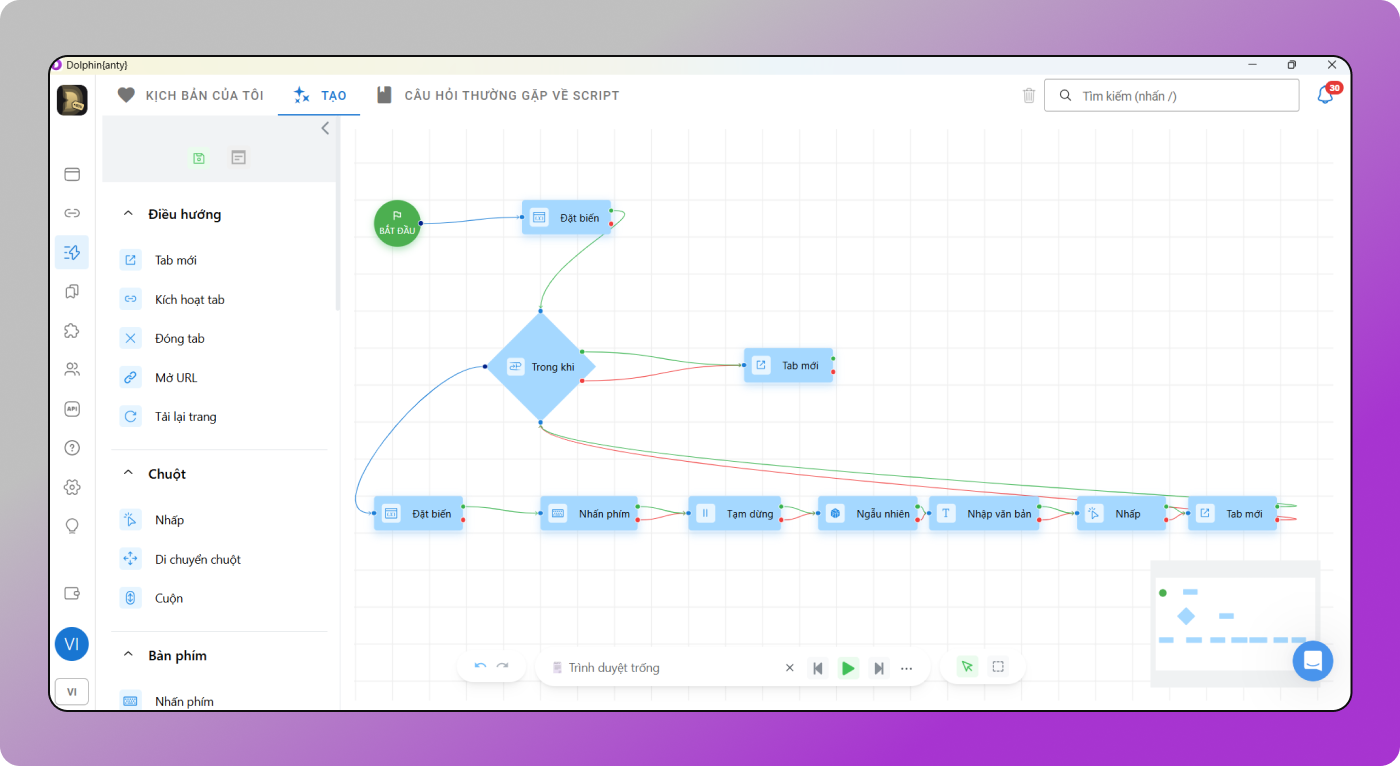The height and width of the screenshot is (766, 1400).
Task: Open the support chat bubble
Action: coord(1312,661)
